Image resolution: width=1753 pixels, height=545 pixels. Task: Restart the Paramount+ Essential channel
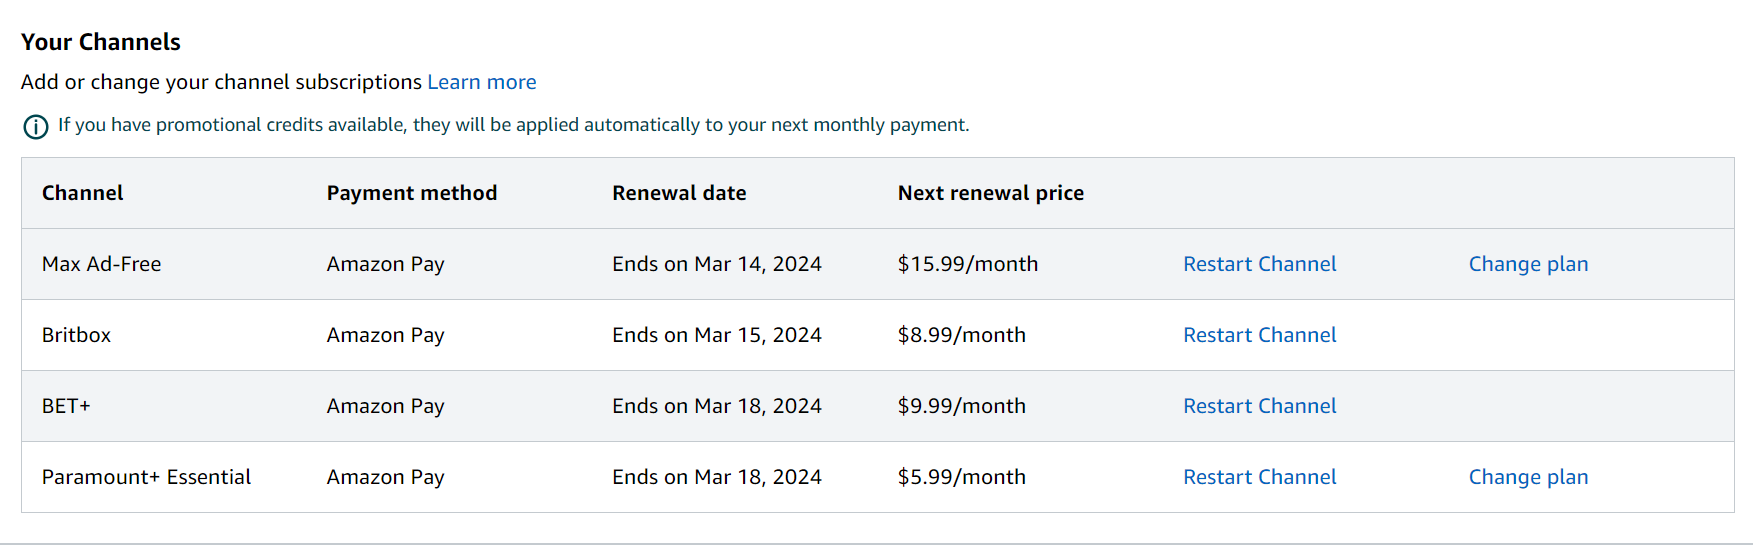click(x=1259, y=477)
